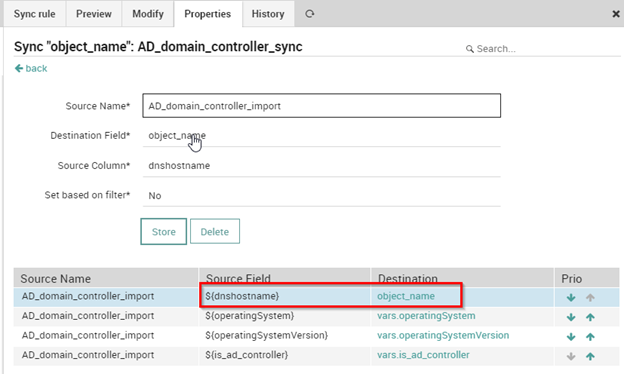This screenshot has width=624, height=374.
Task: Switch to the History tab
Action: (x=268, y=14)
